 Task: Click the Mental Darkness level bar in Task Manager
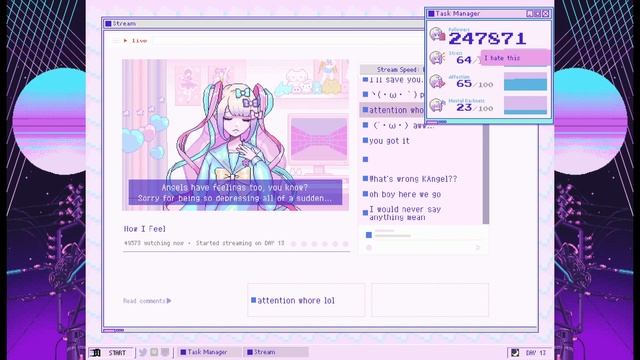(525, 105)
